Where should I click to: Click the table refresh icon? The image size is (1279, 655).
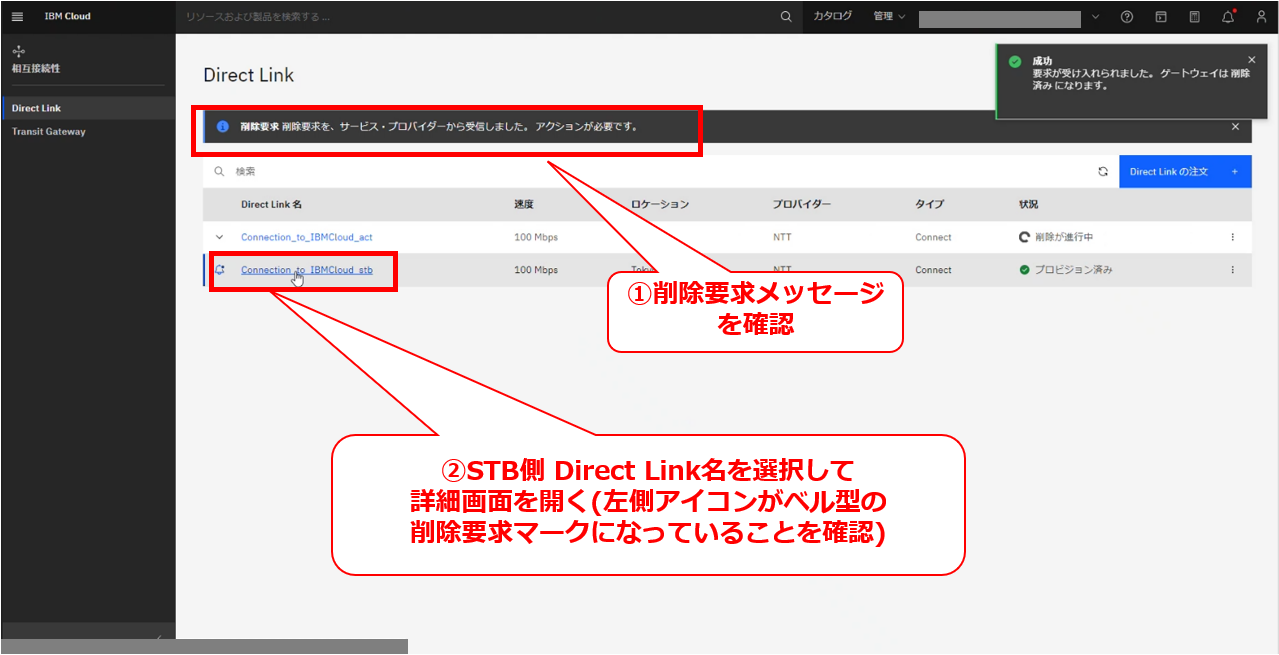coord(1103,172)
